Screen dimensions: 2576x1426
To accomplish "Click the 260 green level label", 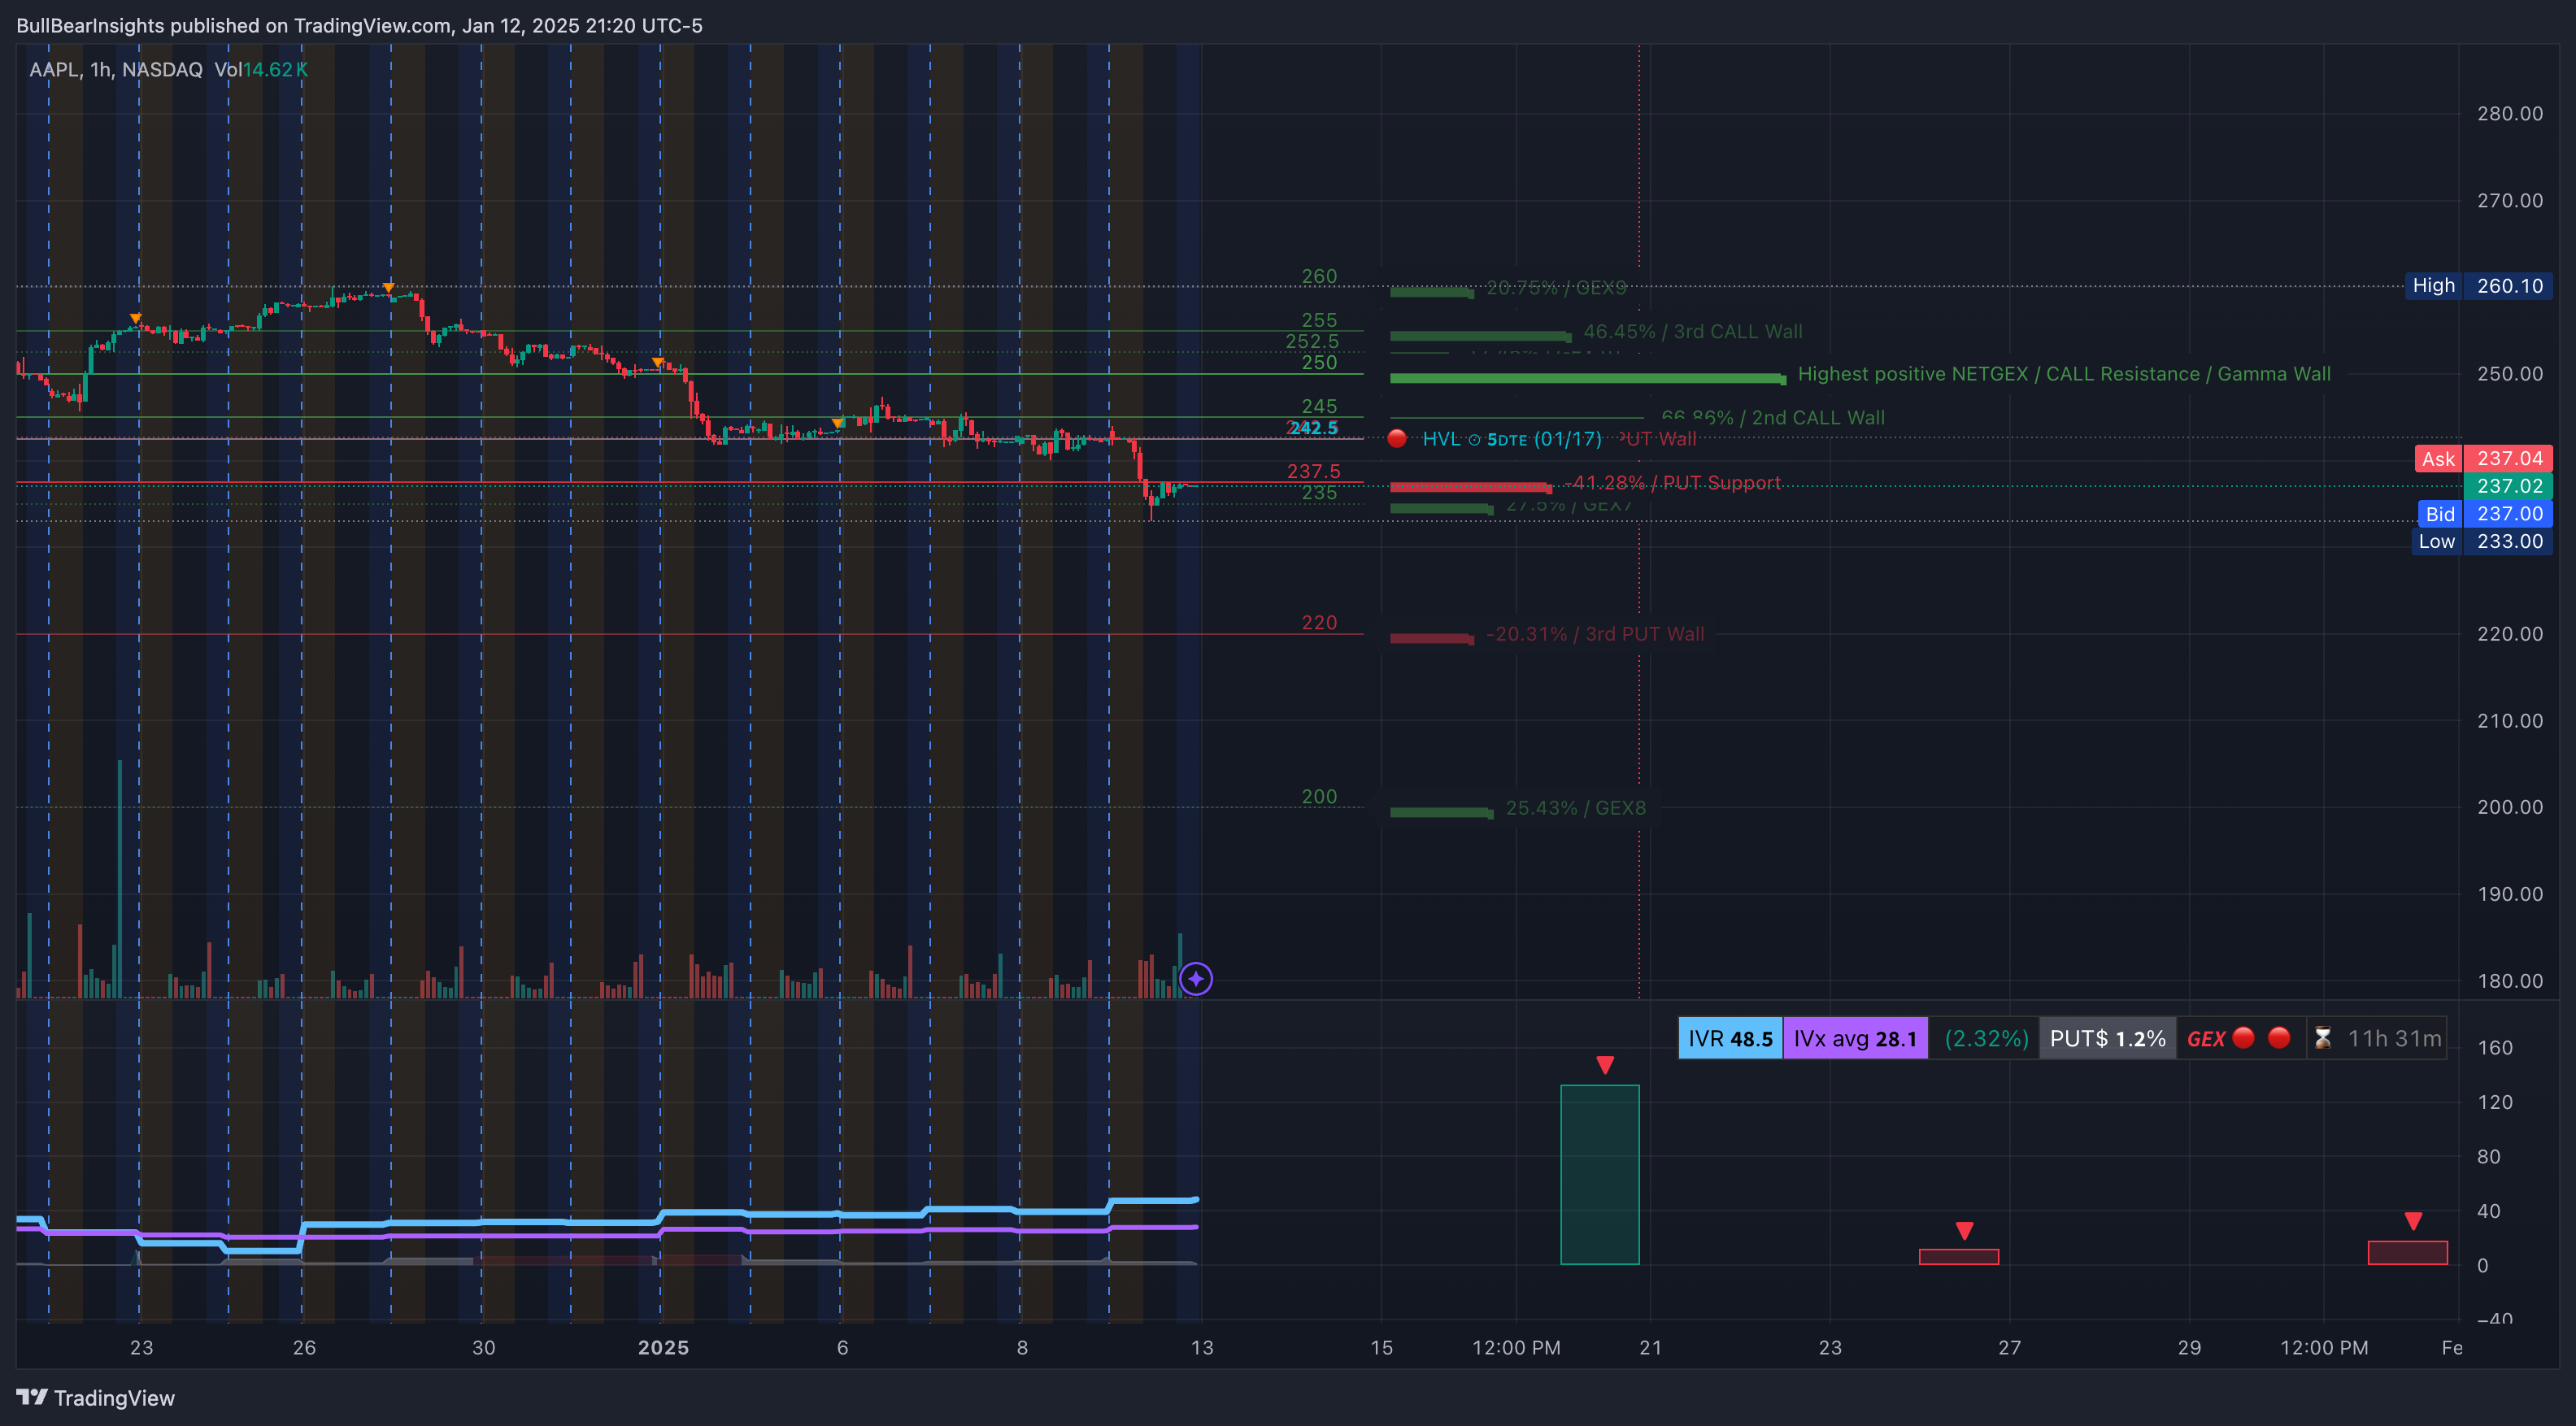I will click(x=1319, y=276).
